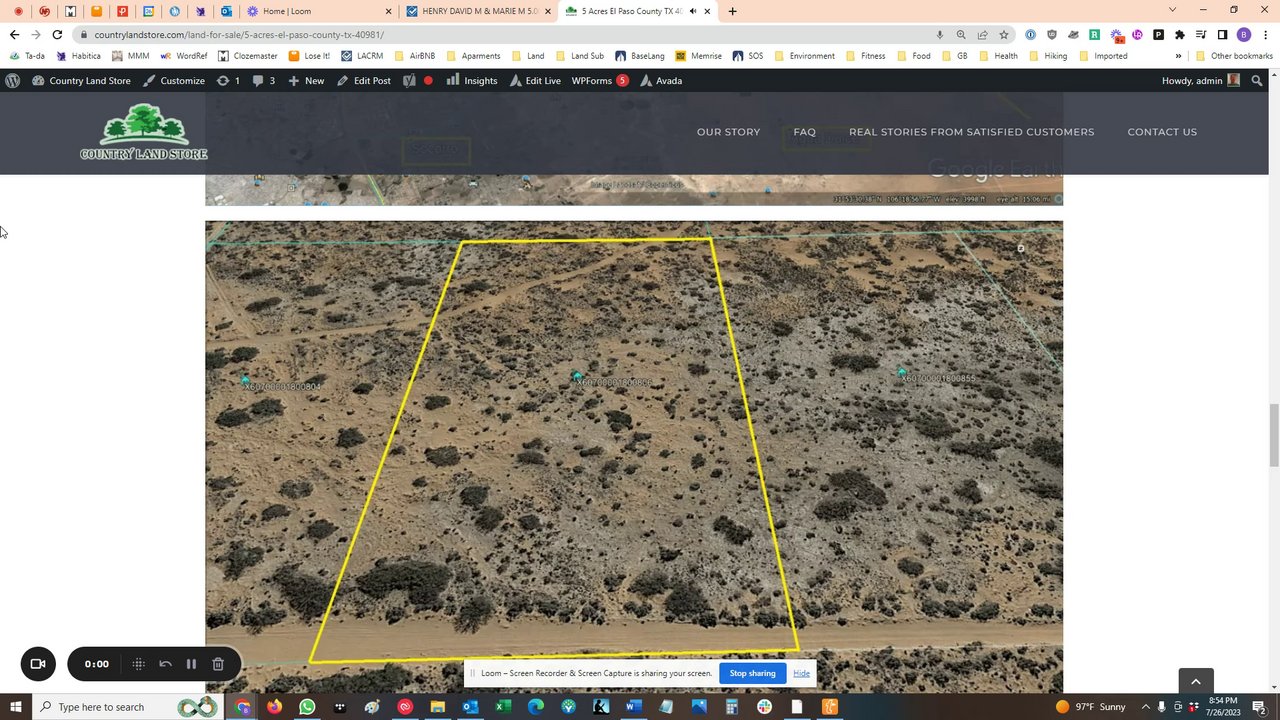Open the CONTACT US menu item
Viewport: 1280px width, 720px height.
1162,132
